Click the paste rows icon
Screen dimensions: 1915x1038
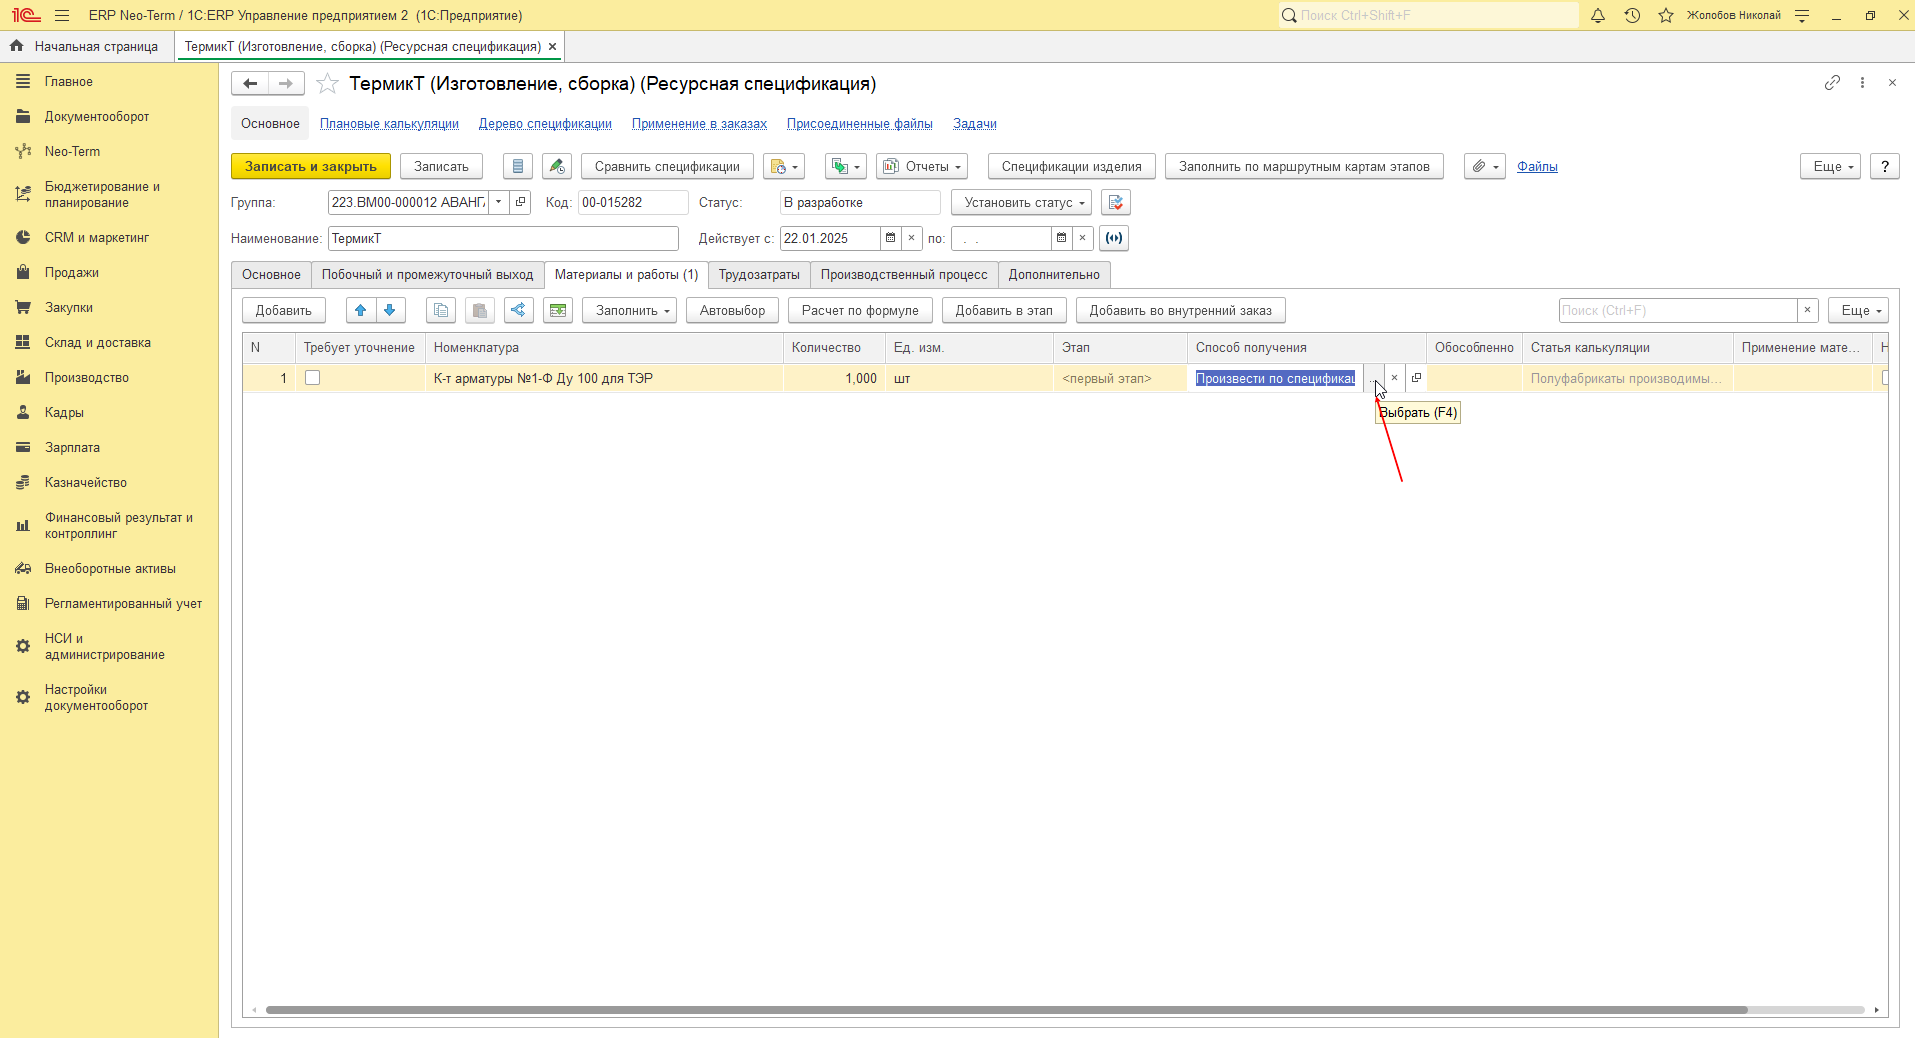[x=480, y=311]
